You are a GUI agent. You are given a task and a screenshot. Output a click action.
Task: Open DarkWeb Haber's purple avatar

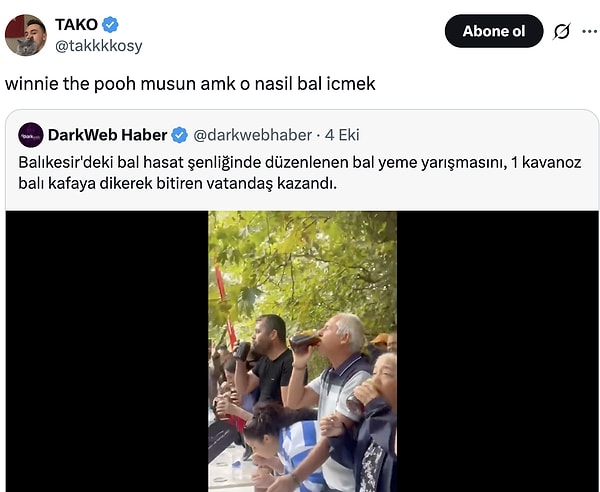[x=31, y=135]
